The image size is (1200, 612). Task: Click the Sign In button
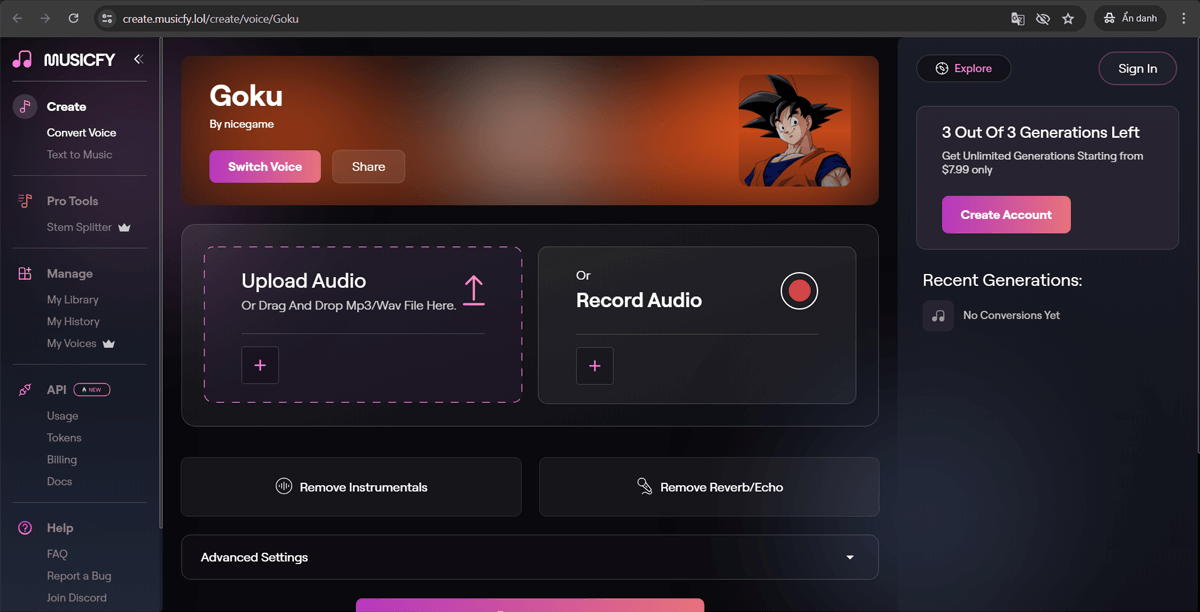point(1137,69)
